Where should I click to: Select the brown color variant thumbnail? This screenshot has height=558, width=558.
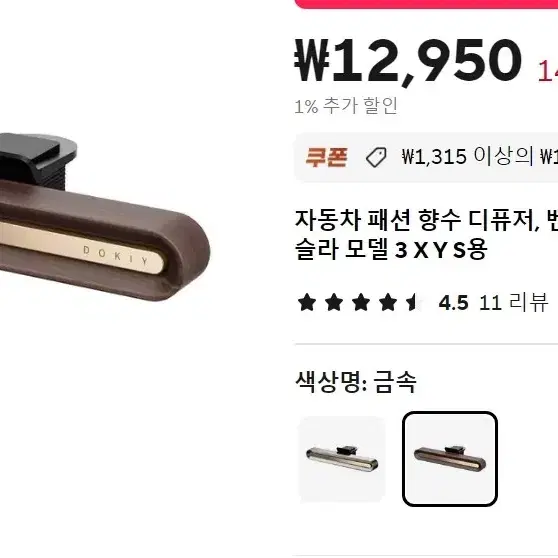coord(450,459)
